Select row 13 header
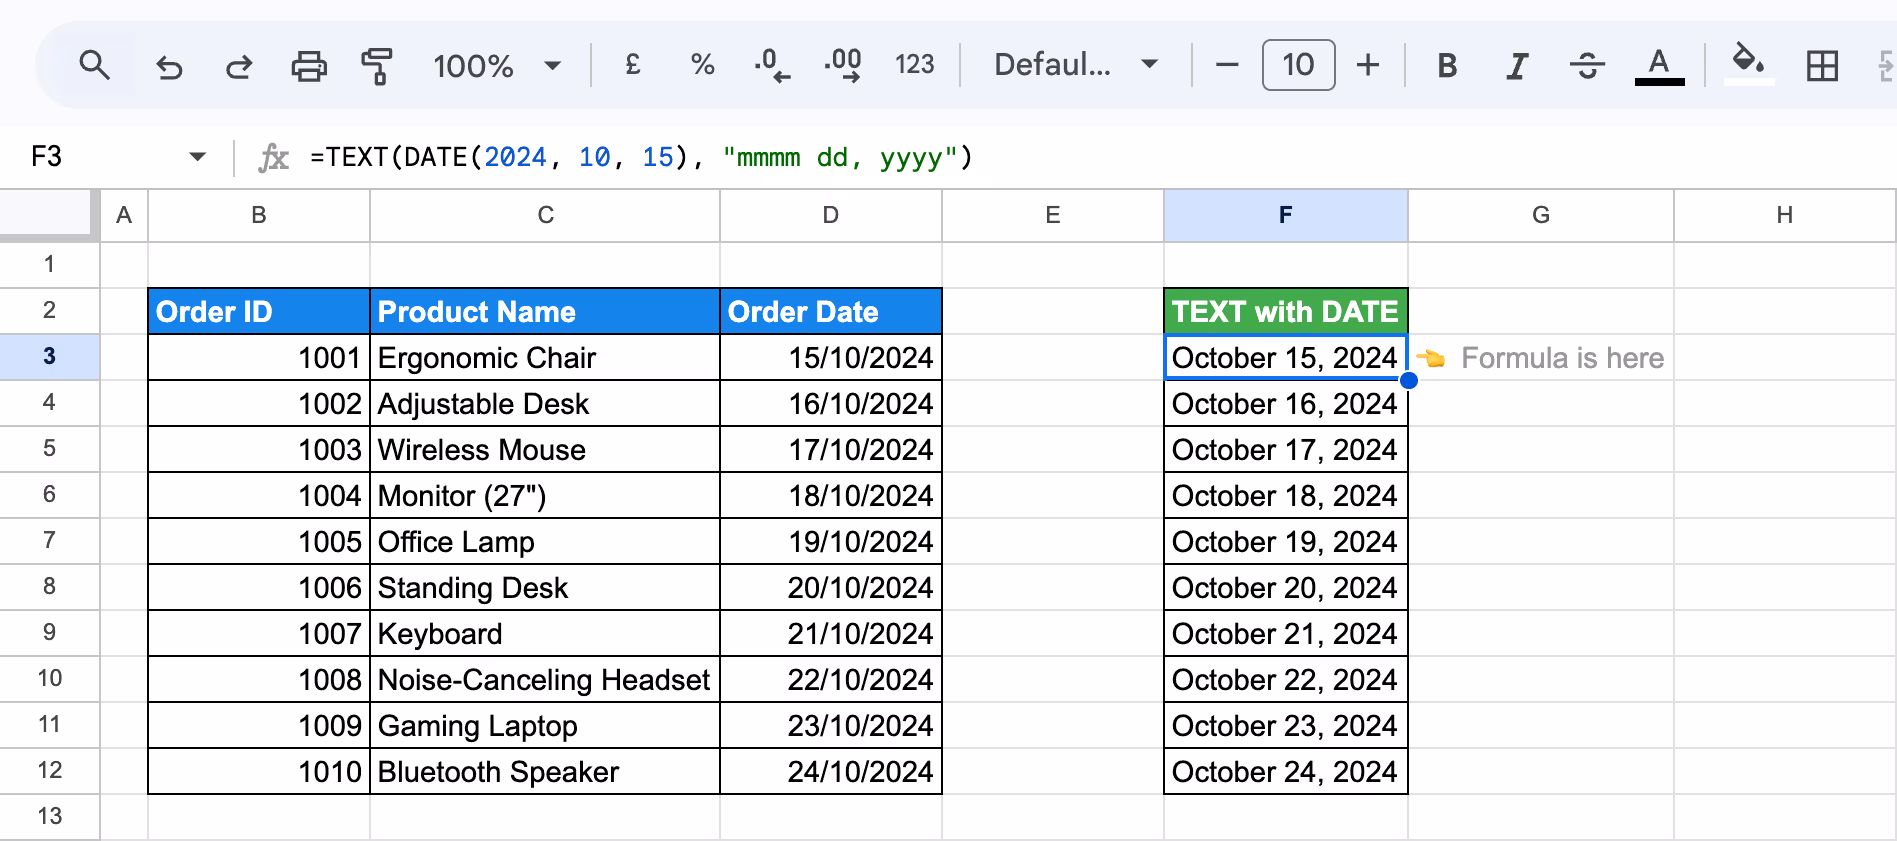Viewport: 1897px width, 841px height. click(49, 817)
